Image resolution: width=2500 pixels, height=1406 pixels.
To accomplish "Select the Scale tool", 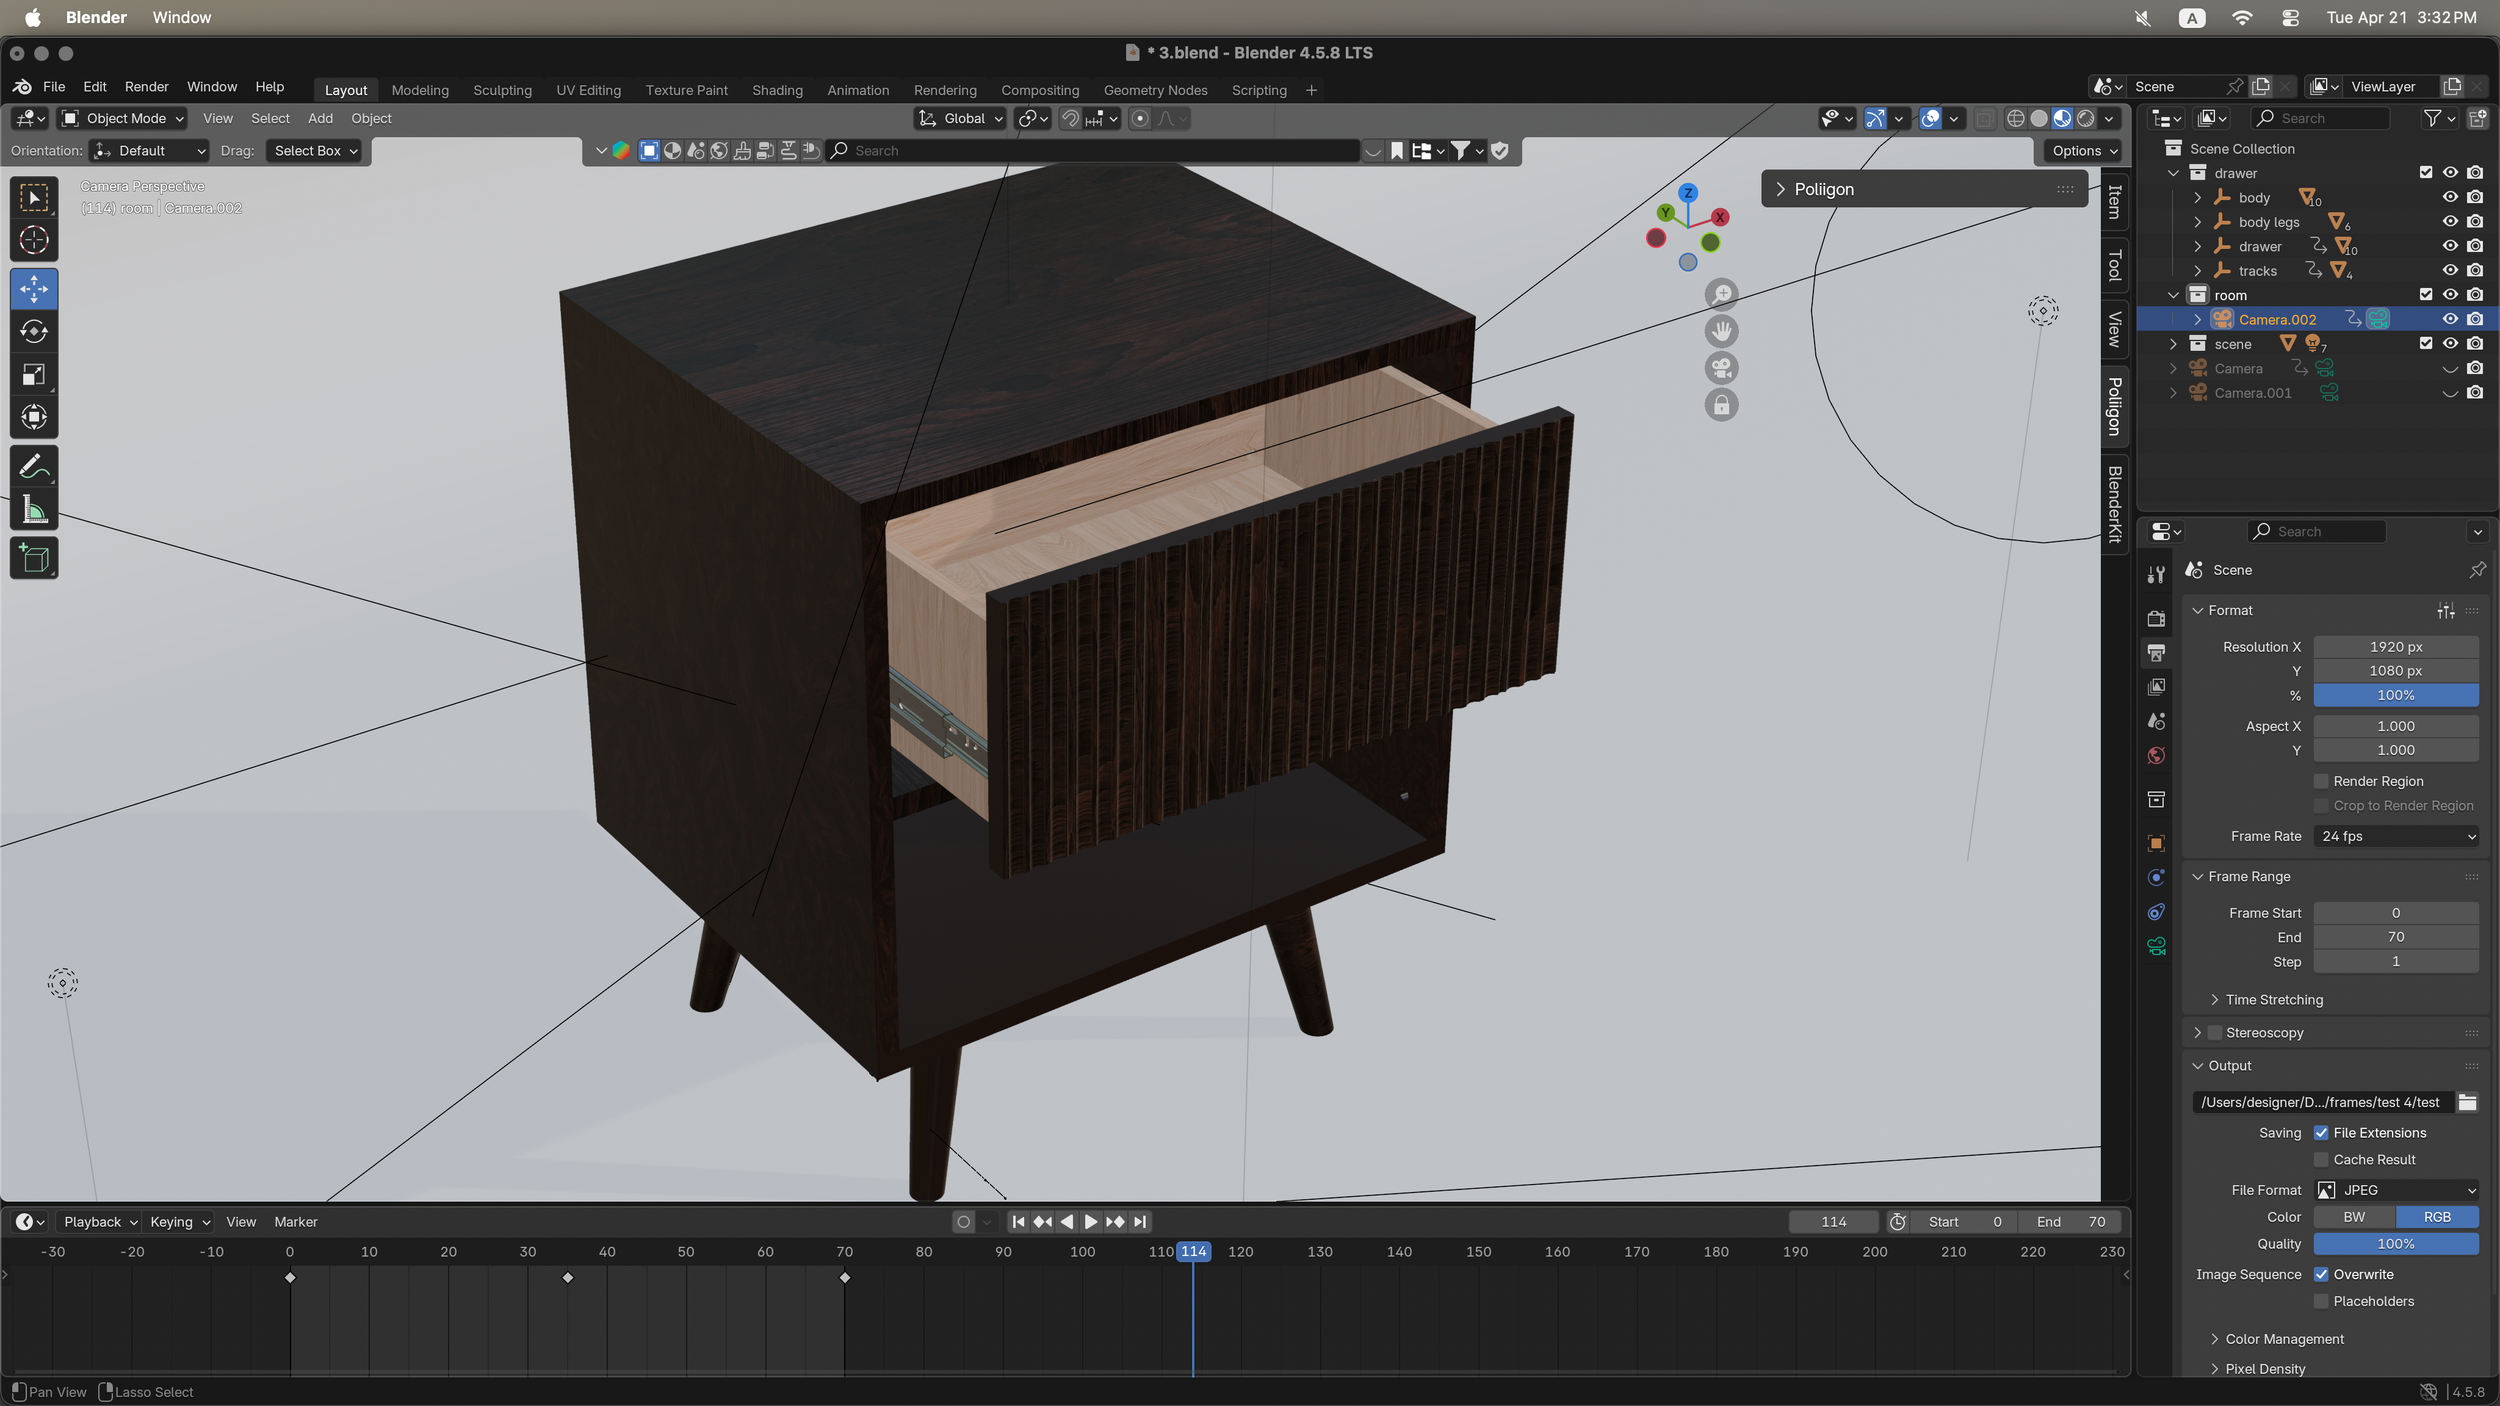I will [x=34, y=375].
